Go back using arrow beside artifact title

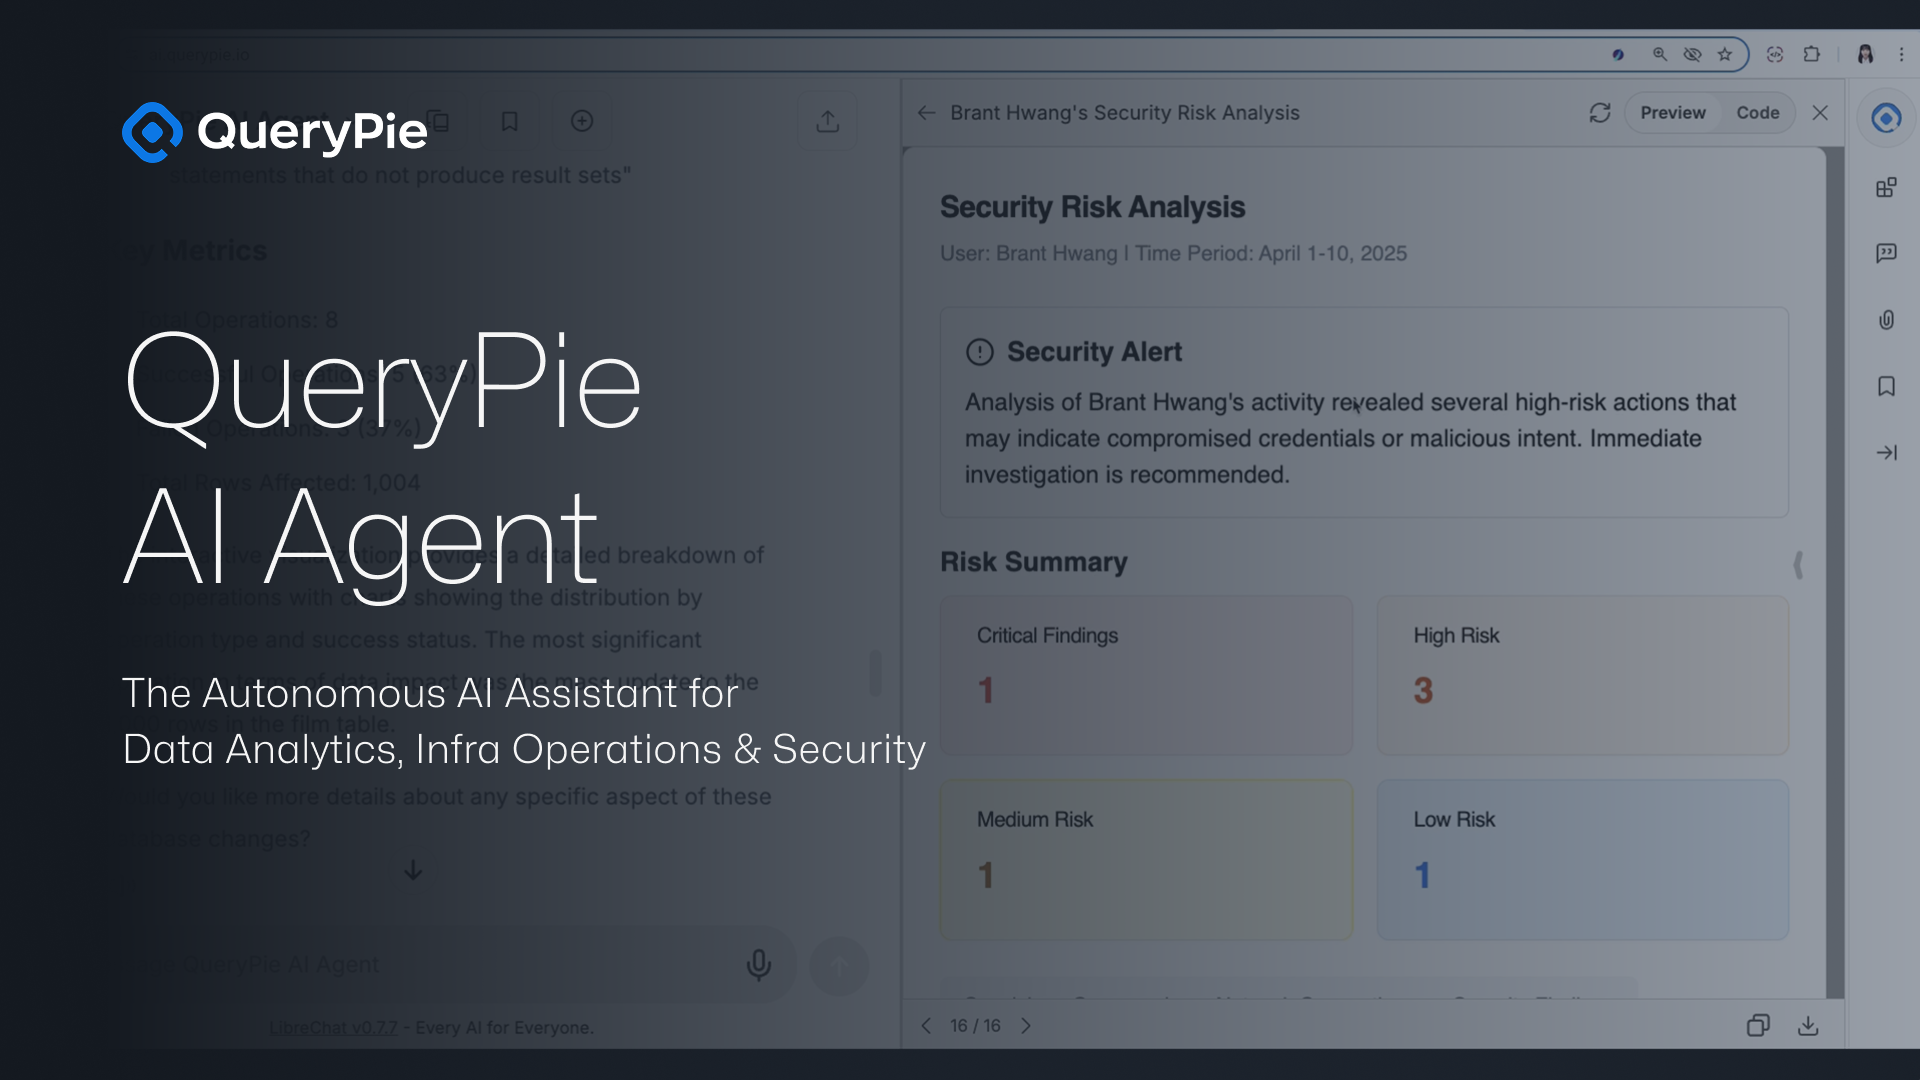point(926,113)
